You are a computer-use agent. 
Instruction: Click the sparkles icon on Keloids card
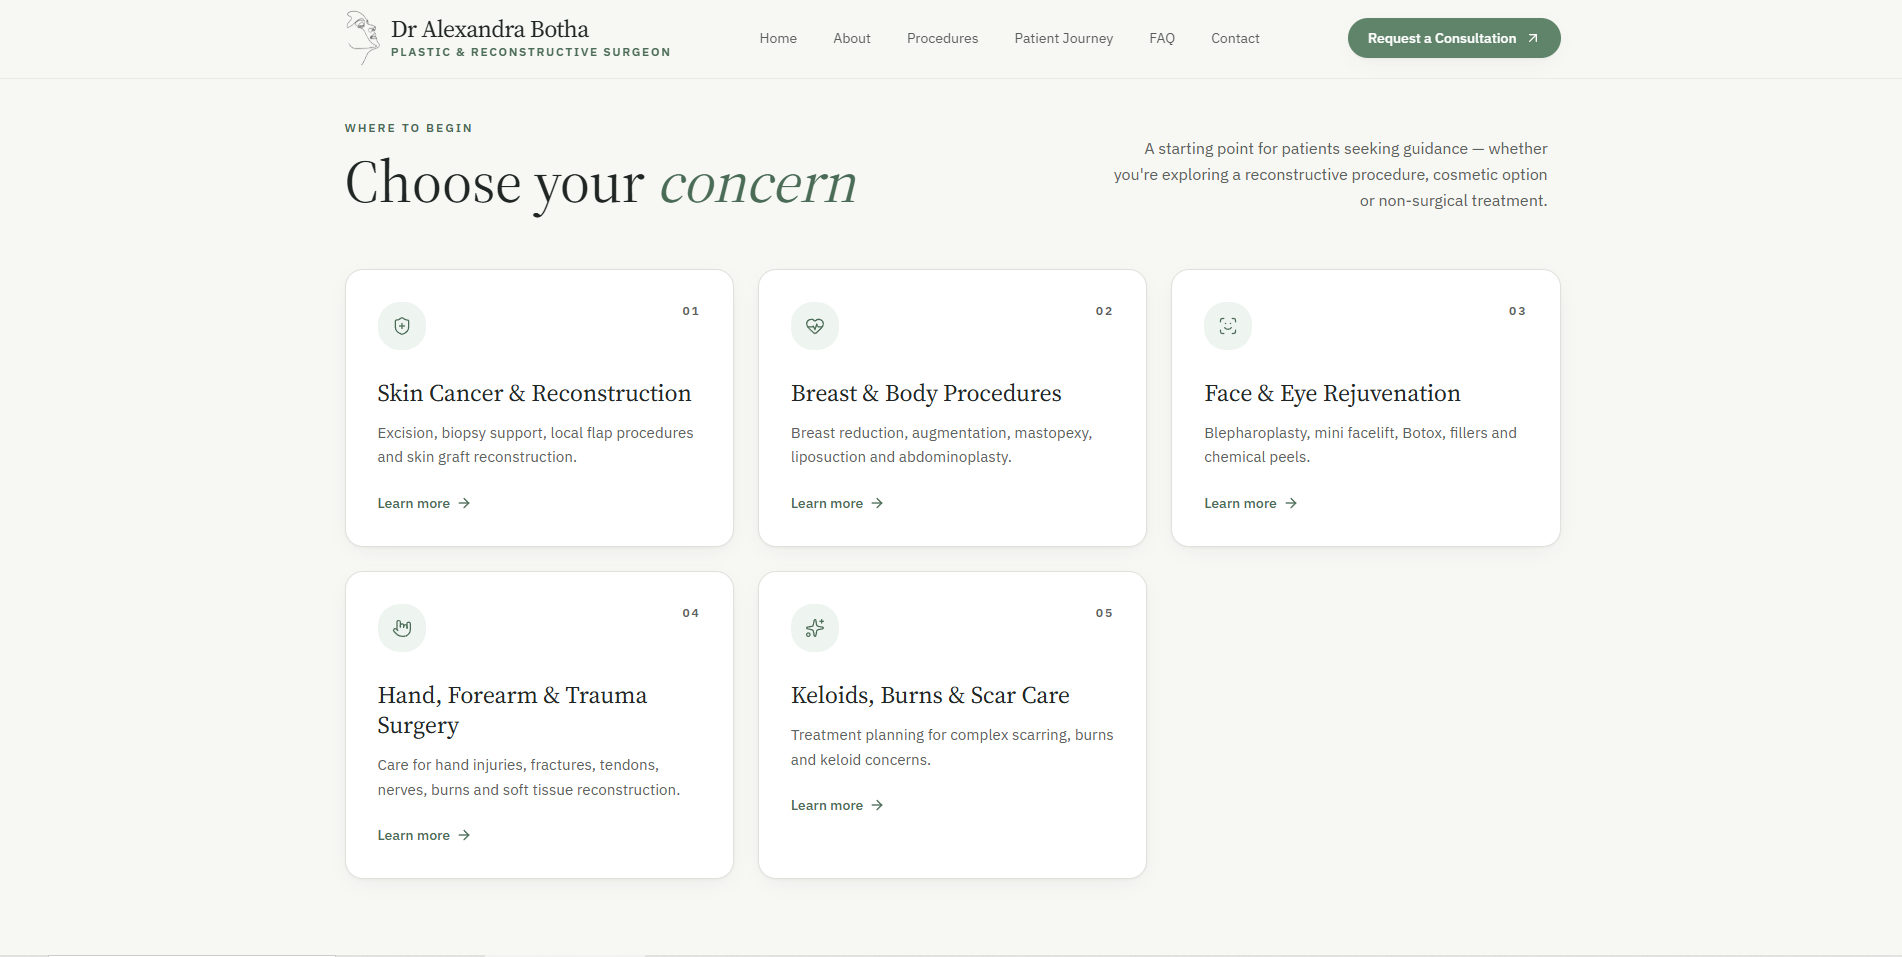click(815, 628)
